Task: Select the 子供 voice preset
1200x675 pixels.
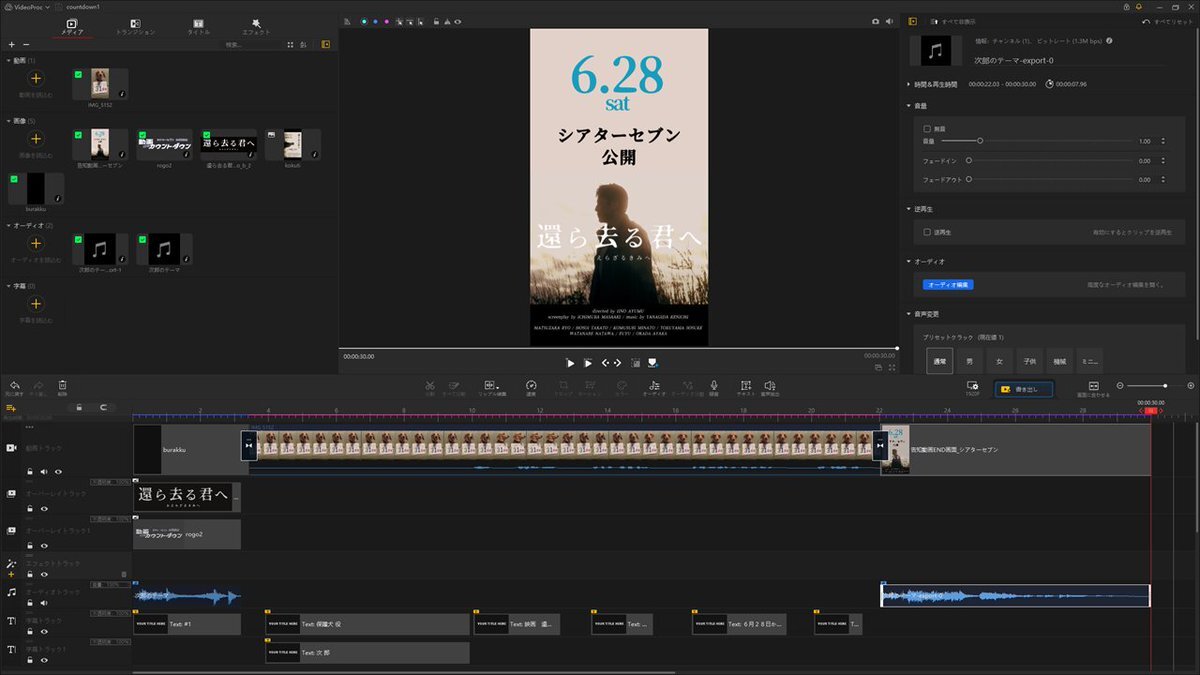Action: click(x=1029, y=360)
